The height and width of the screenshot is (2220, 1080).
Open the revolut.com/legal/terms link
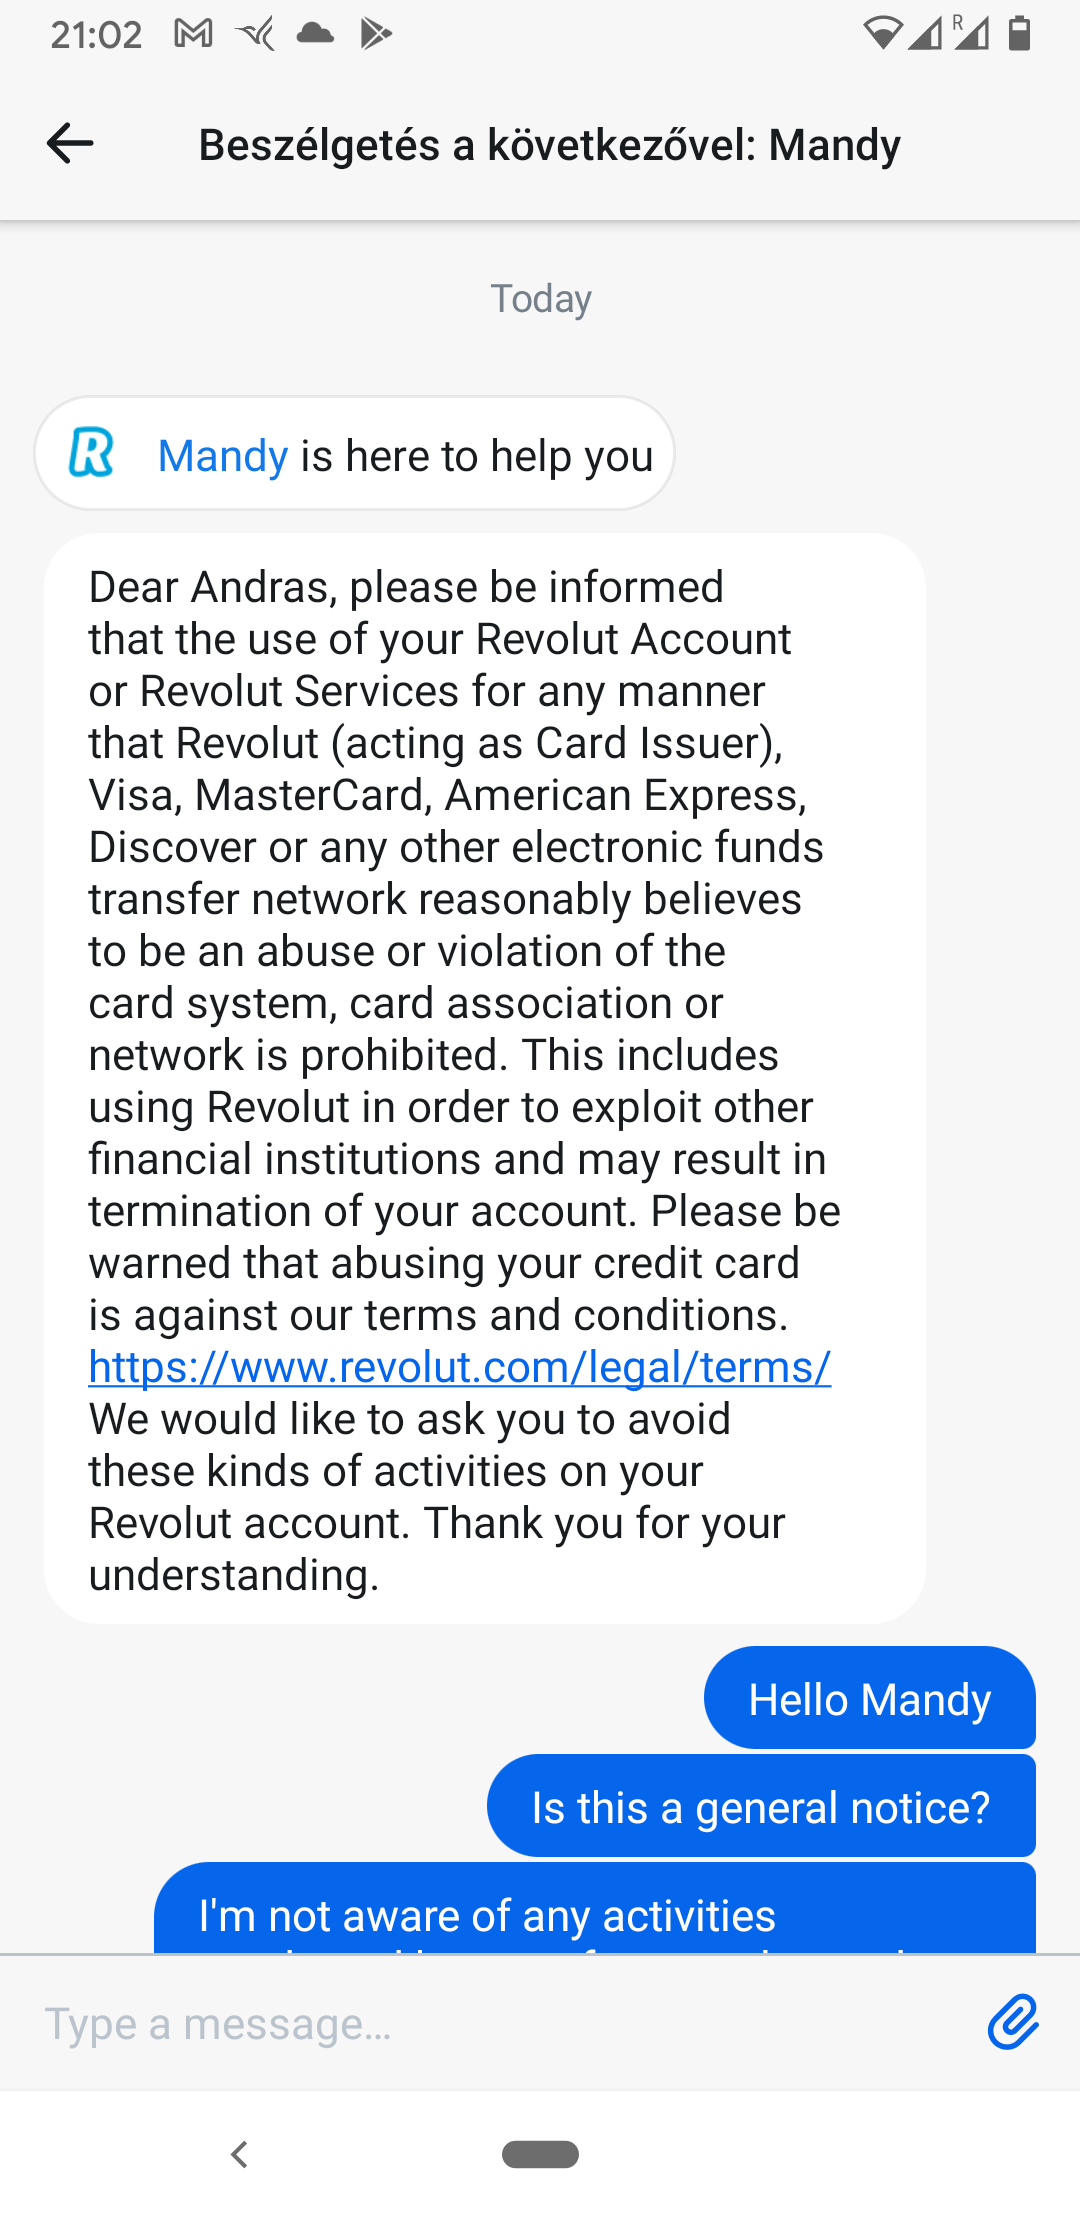460,1367
